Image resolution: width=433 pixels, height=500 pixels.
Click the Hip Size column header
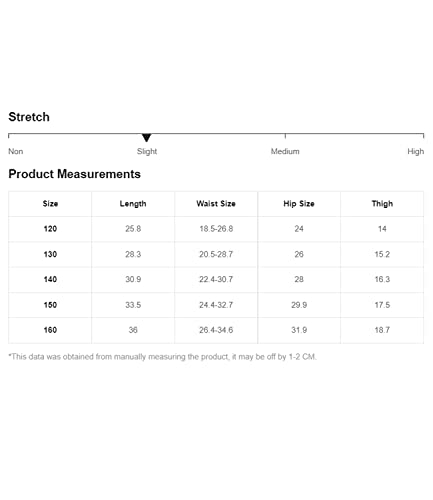click(x=299, y=204)
